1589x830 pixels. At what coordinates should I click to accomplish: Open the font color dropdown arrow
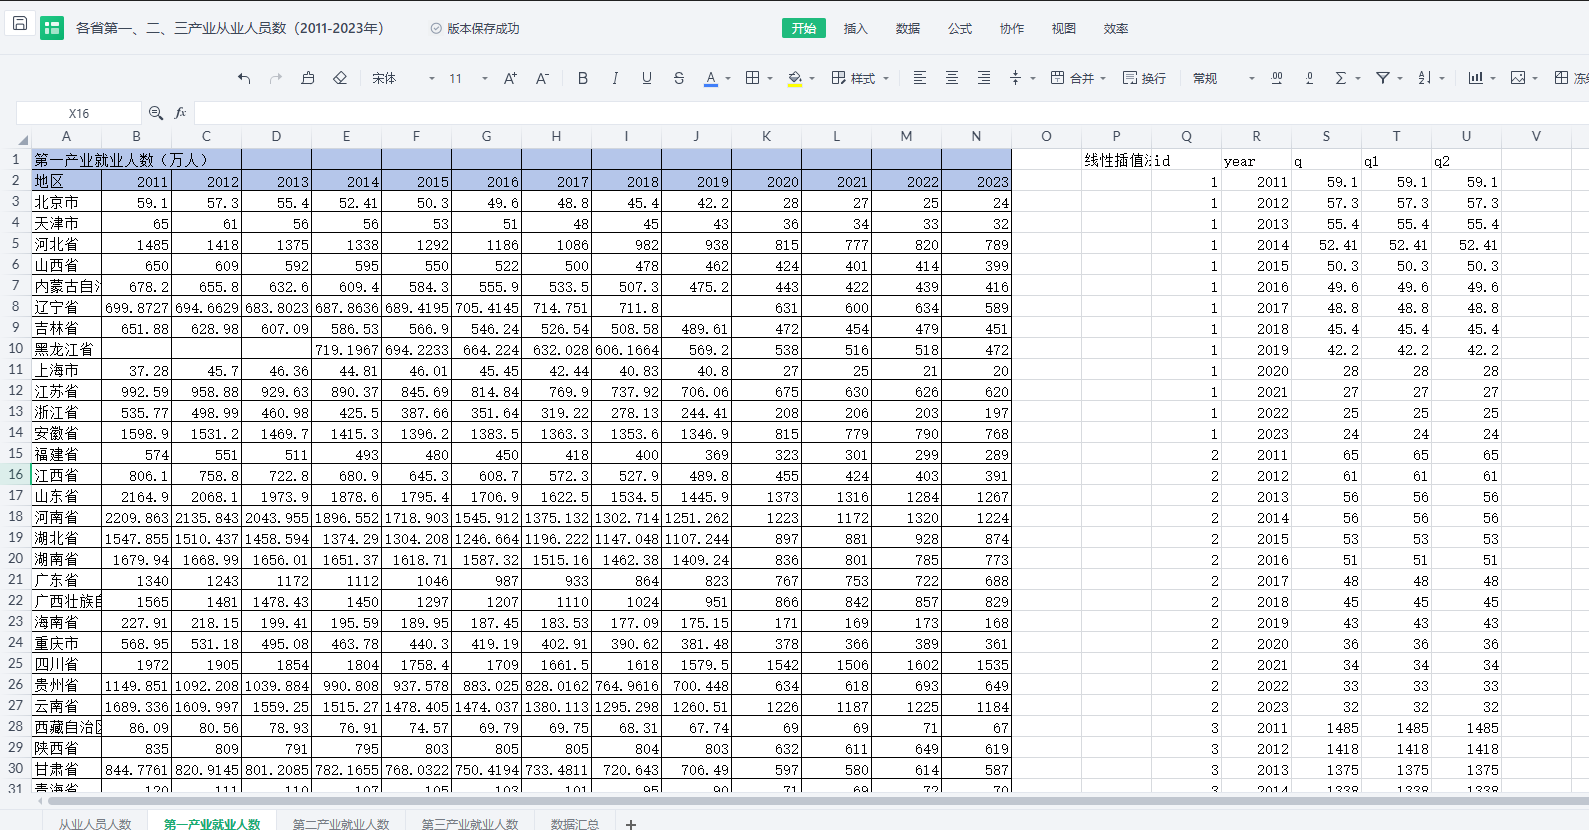(x=728, y=78)
